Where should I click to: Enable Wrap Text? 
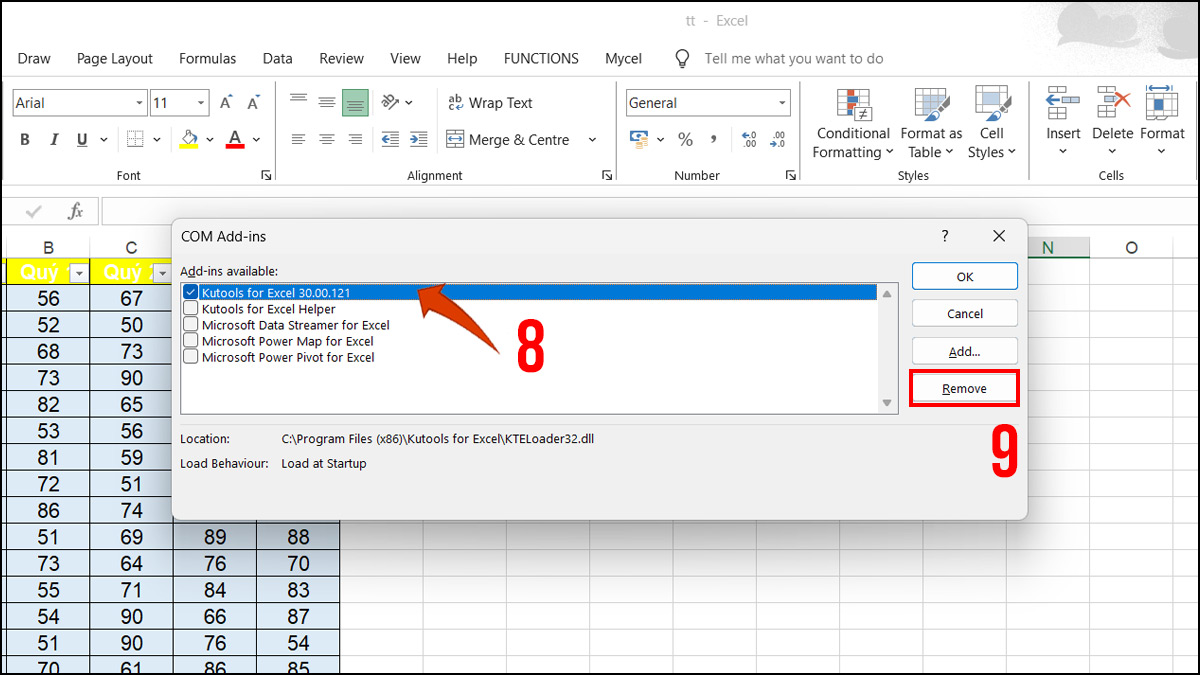(x=490, y=102)
